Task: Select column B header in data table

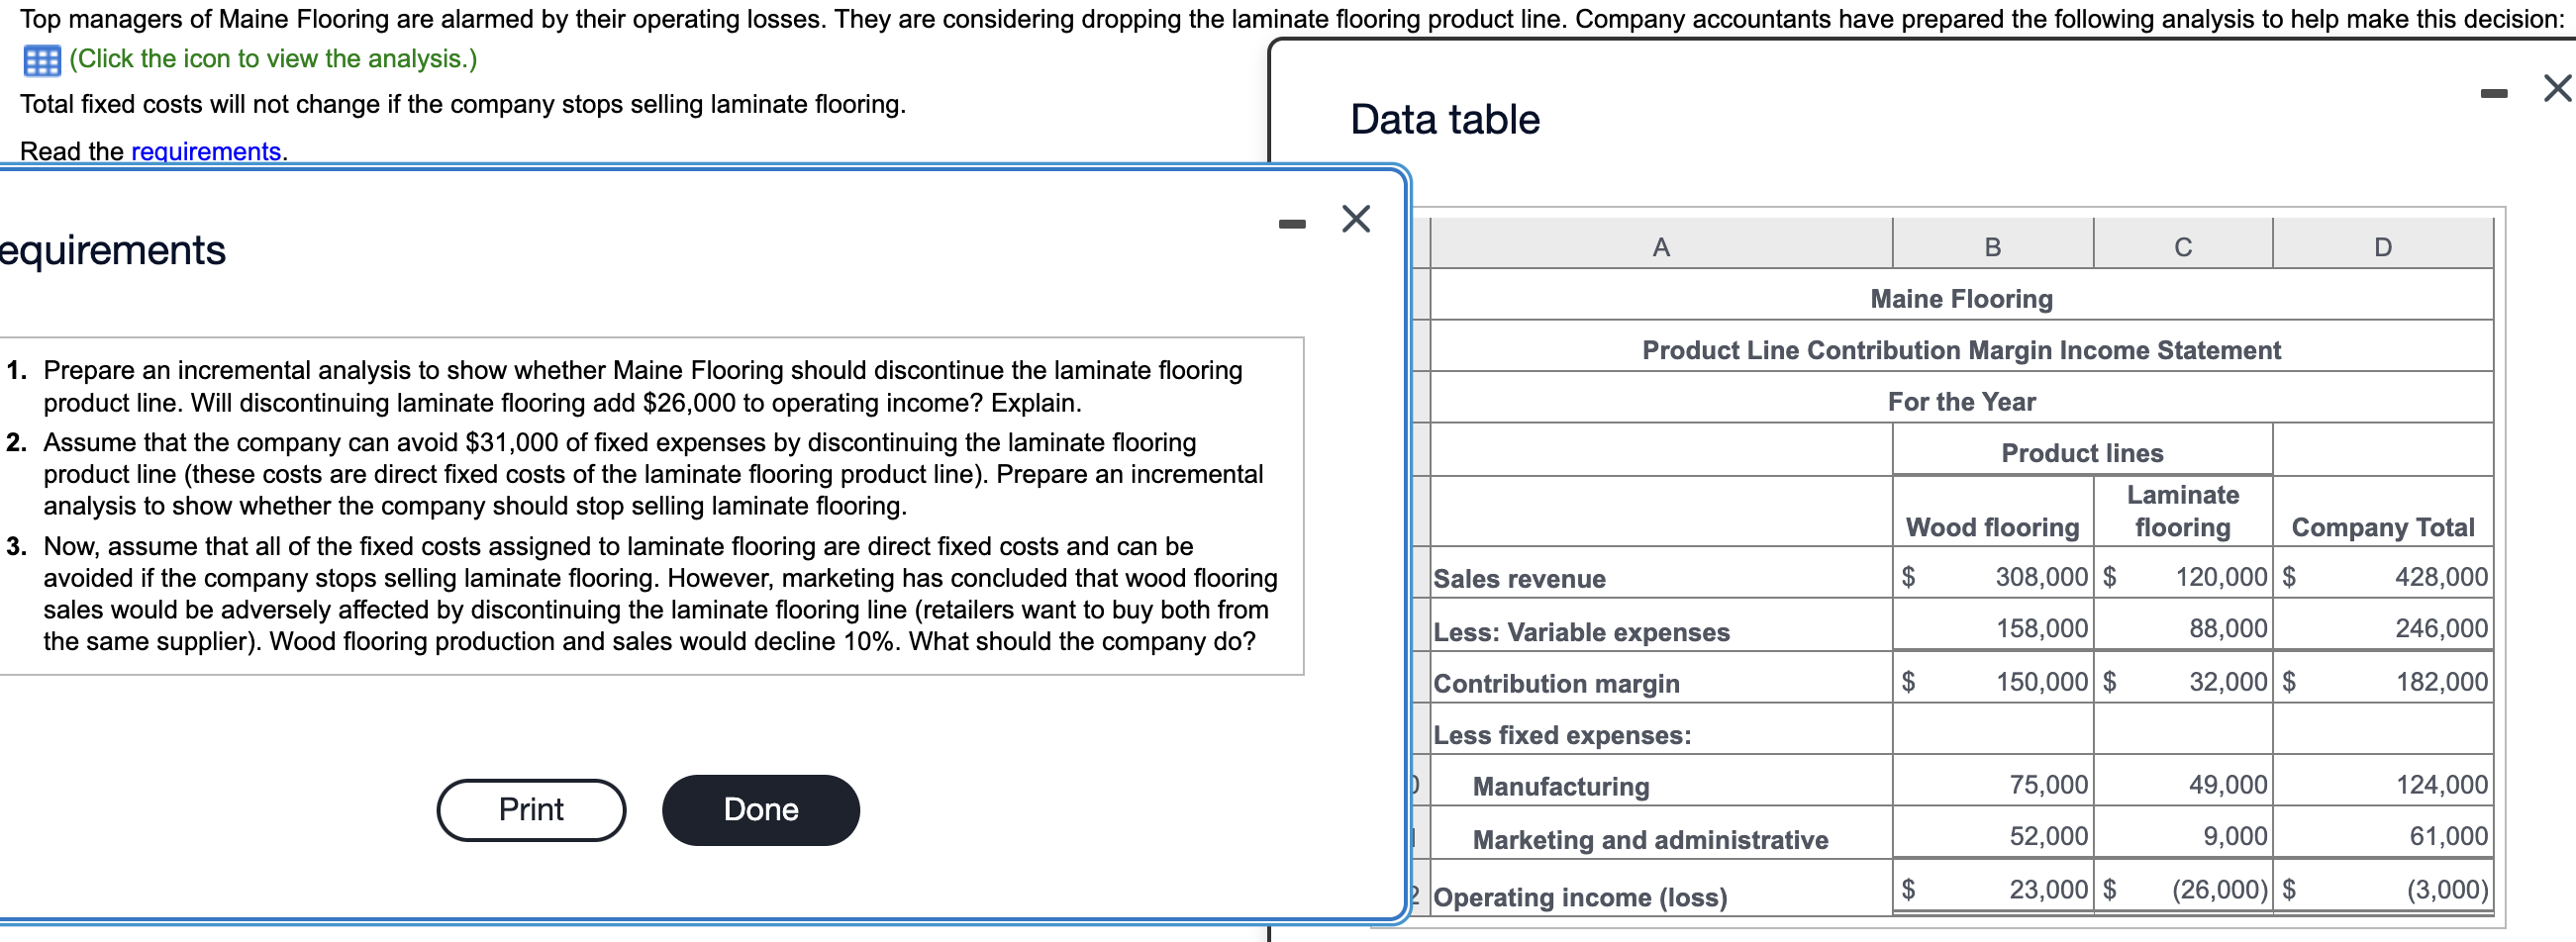Action: click(x=1992, y=244)
